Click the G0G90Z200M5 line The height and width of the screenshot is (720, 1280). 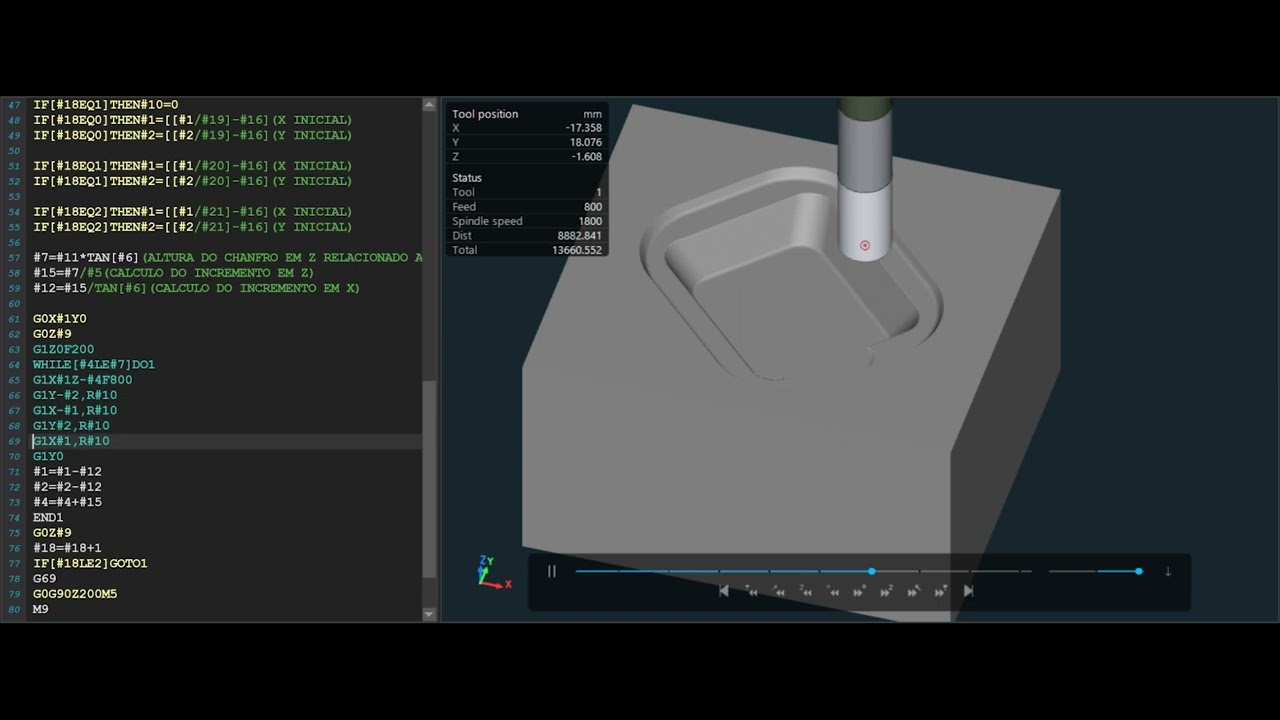75,594
